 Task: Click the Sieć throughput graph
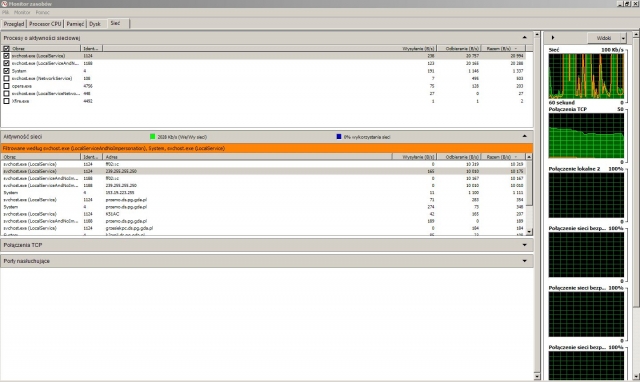tap(586, 76)
